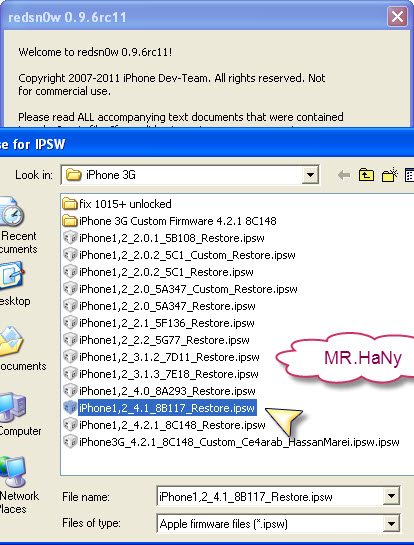Select the icon of iPhone1,2_2.1_5F136_Restore.ipsw
Viewport: 414px width, 545px height.
pyautogui.click(x=70, y=323)
